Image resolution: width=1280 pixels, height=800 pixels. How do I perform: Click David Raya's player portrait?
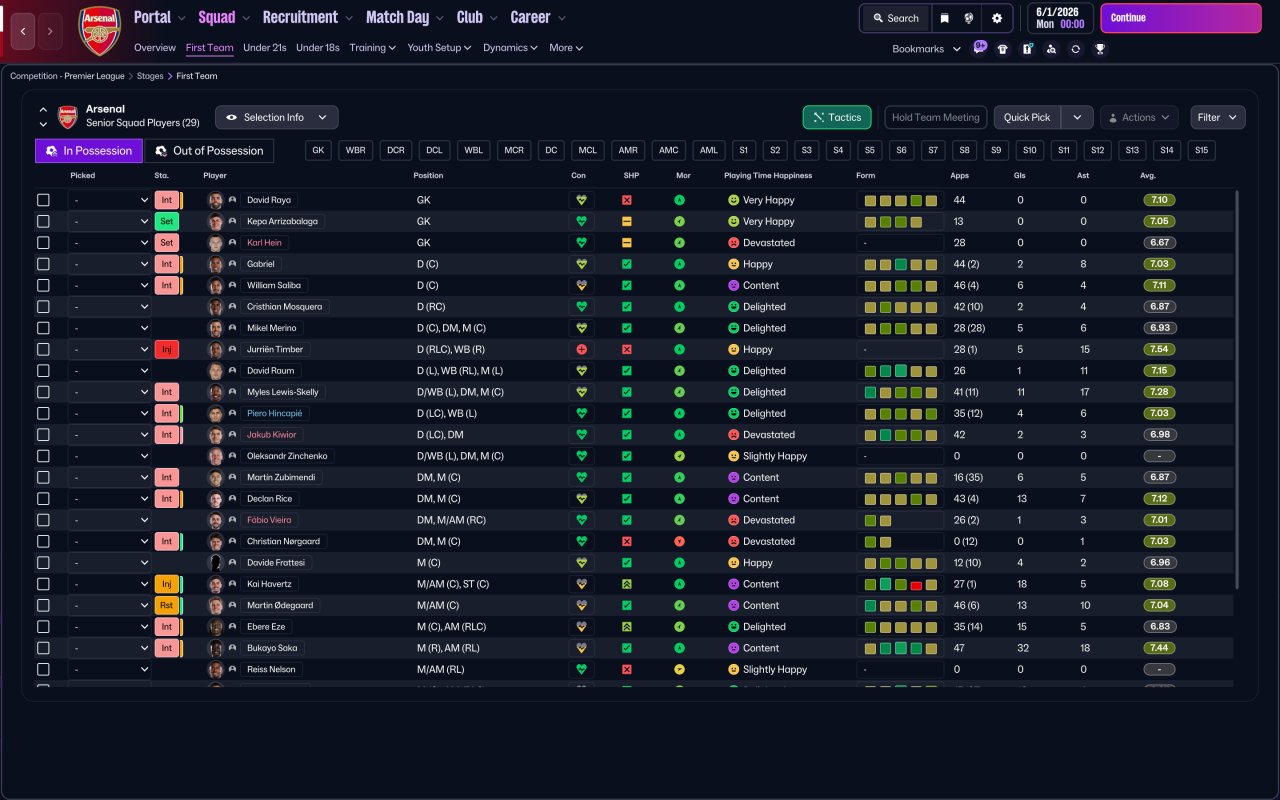click(215, 200)
